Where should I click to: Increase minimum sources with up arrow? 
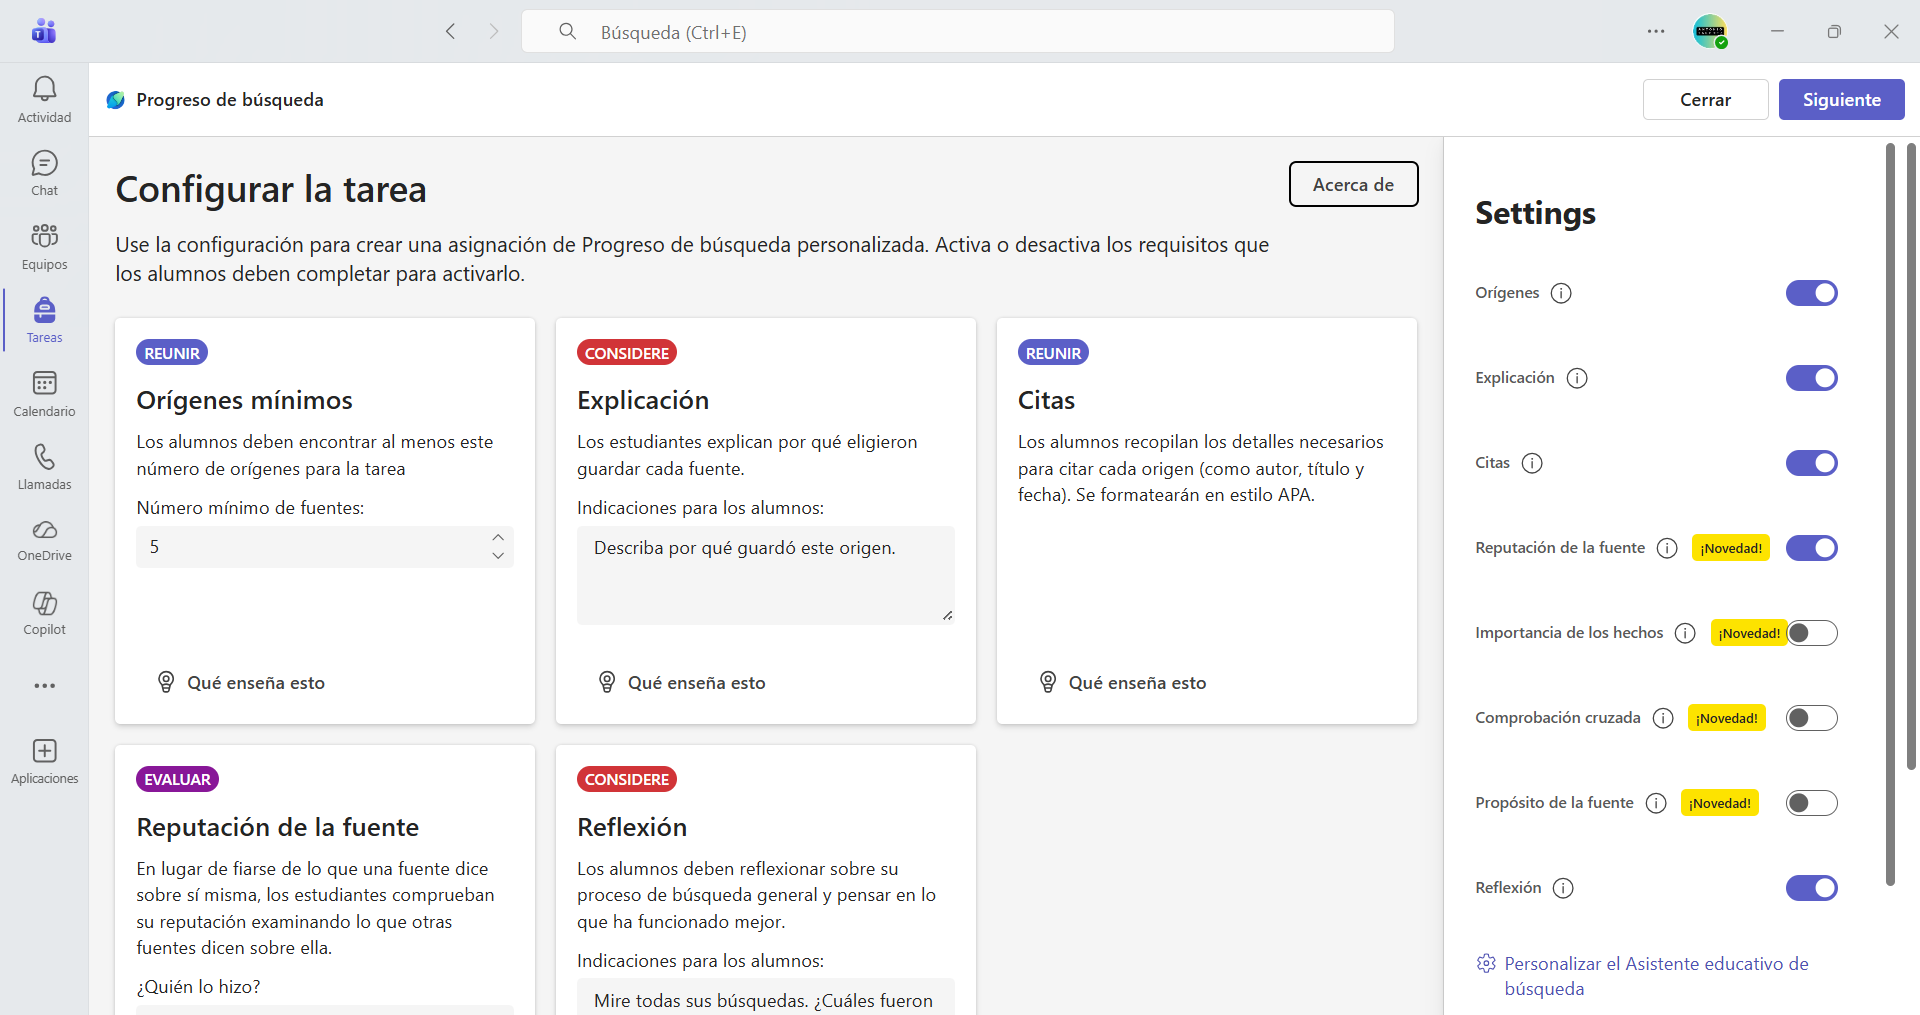[x=498, y=537]
